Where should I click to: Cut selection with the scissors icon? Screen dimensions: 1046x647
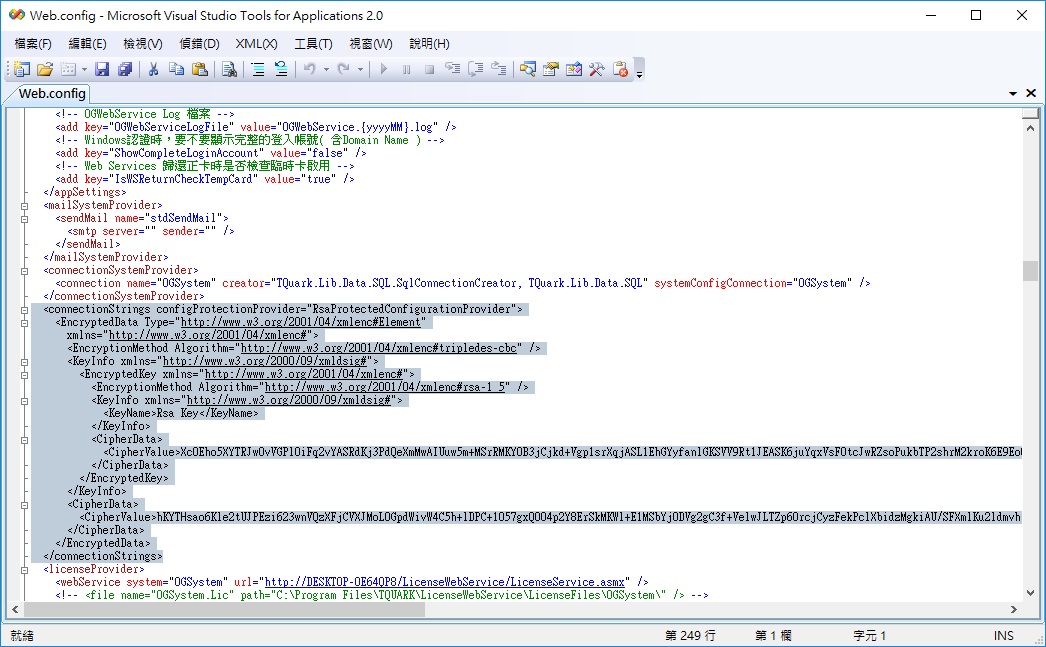pos(153,69)
